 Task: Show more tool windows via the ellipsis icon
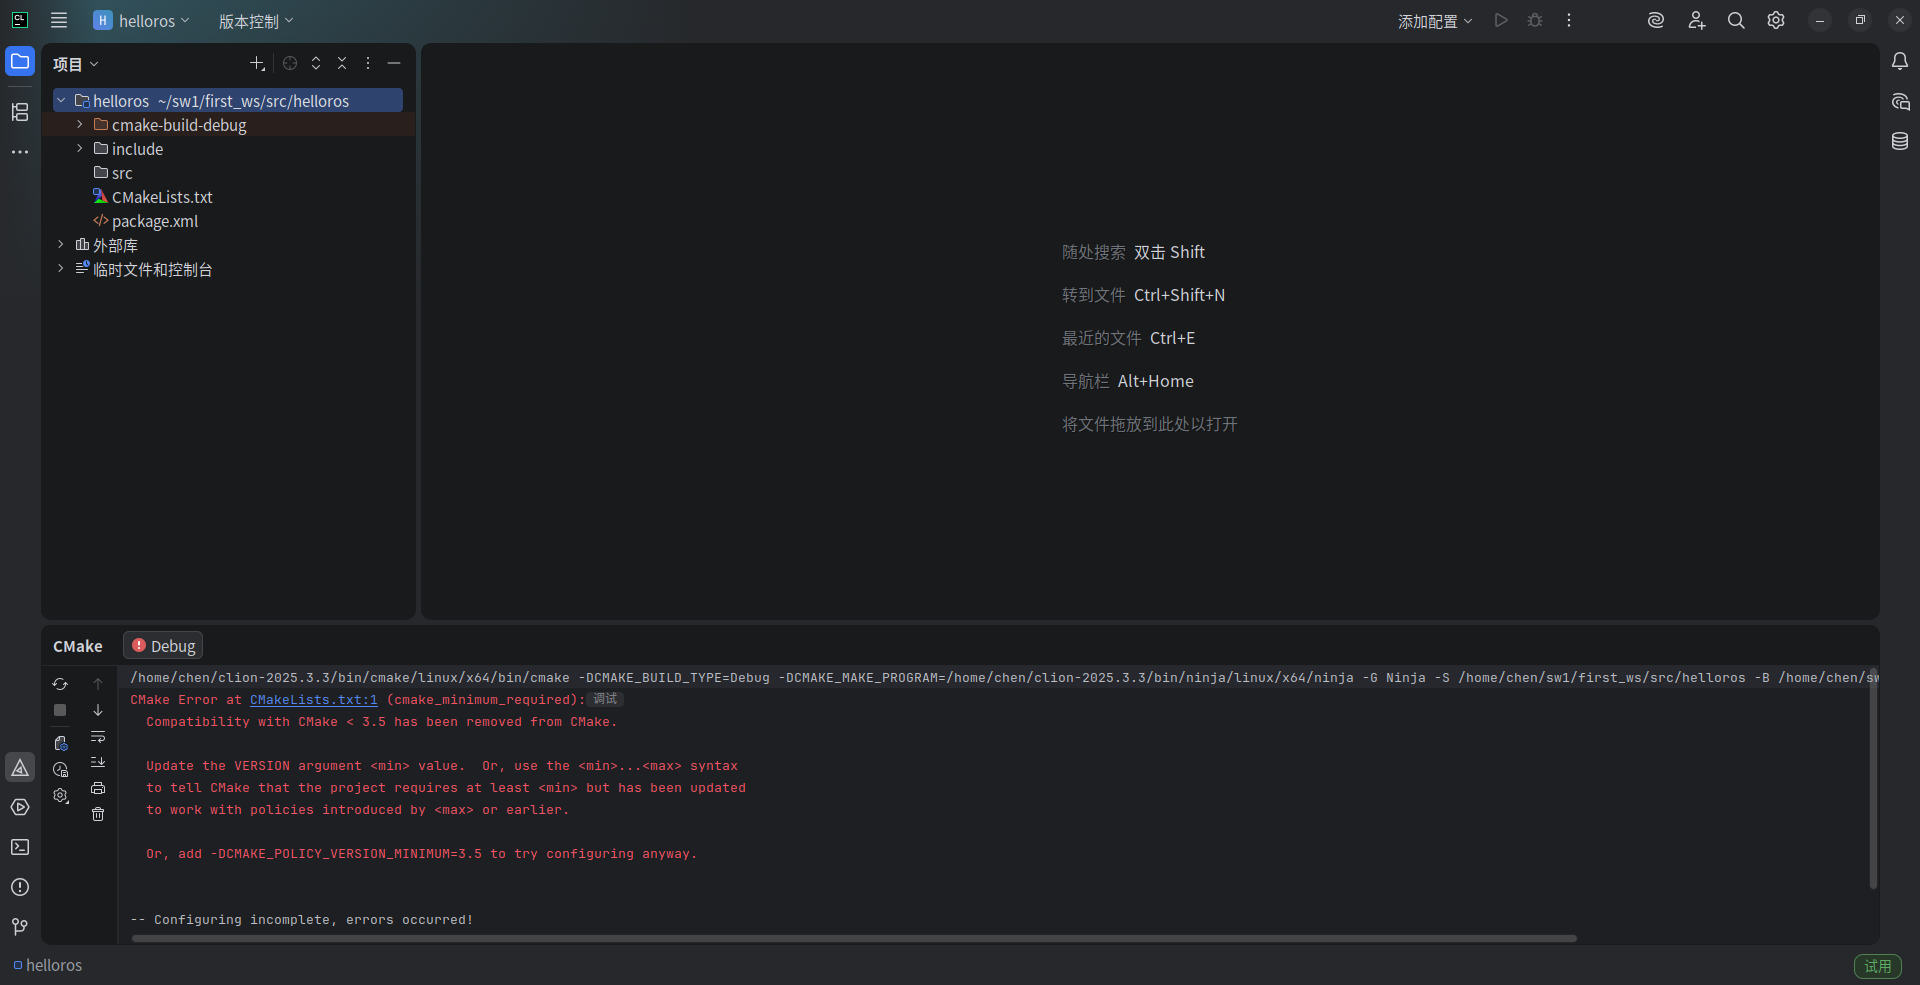[20, 152]
